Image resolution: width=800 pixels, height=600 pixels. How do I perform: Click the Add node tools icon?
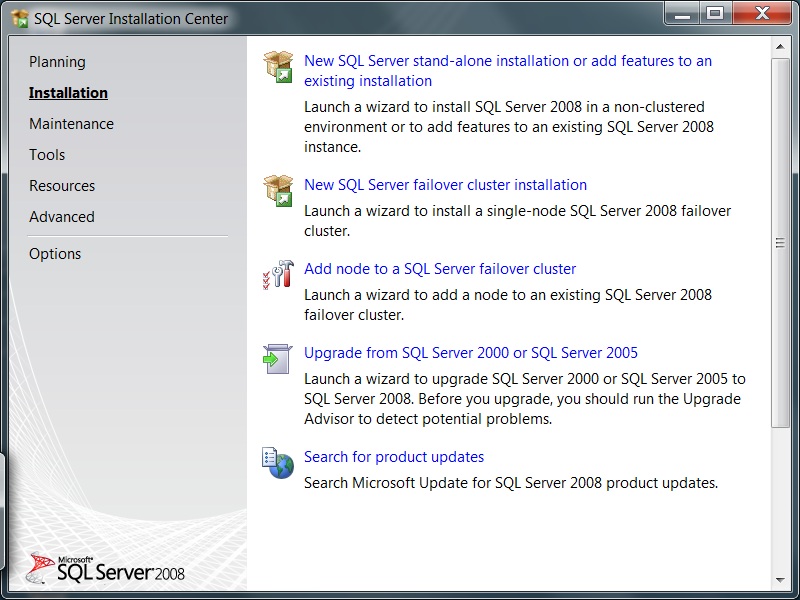pyautogui.click(x=278, y=274)
